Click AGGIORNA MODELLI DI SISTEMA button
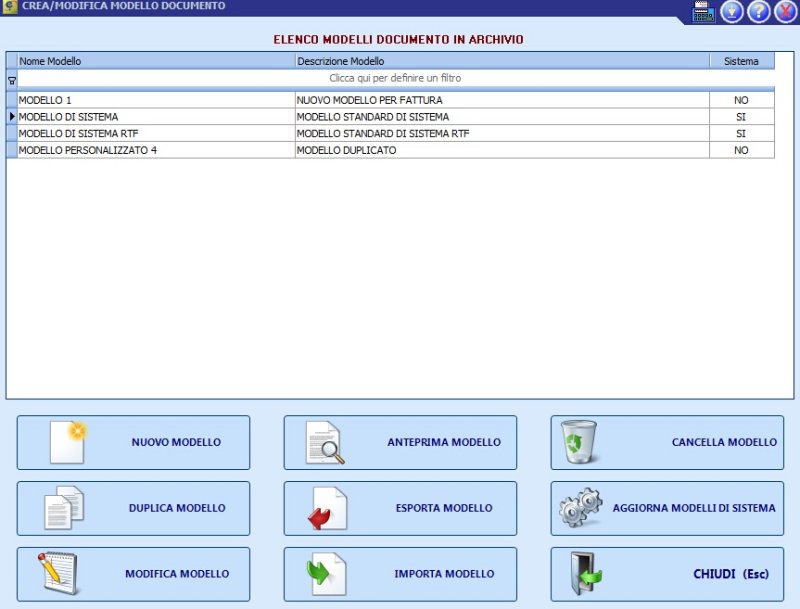 coord(667,508)
